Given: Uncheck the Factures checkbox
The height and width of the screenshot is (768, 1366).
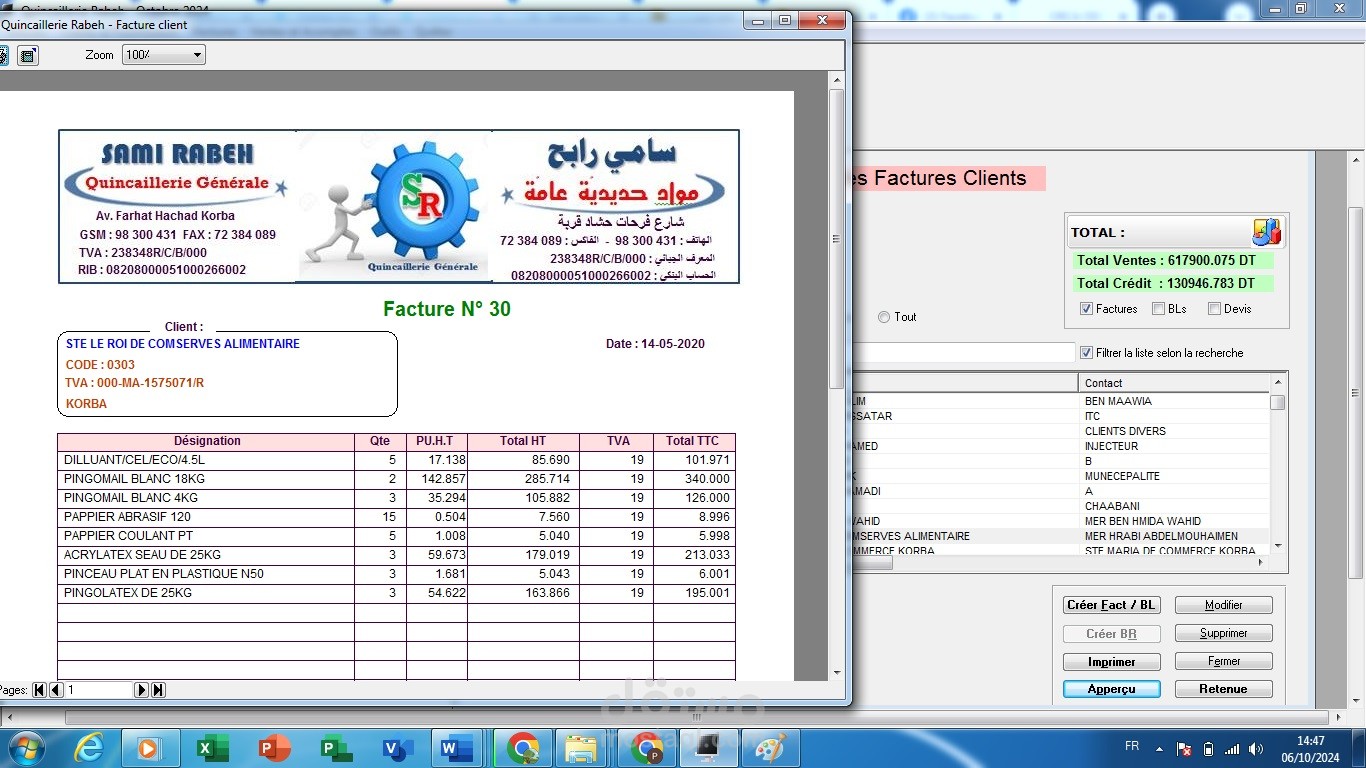Looking at the screenshot, I should [x=1086, y=309].
